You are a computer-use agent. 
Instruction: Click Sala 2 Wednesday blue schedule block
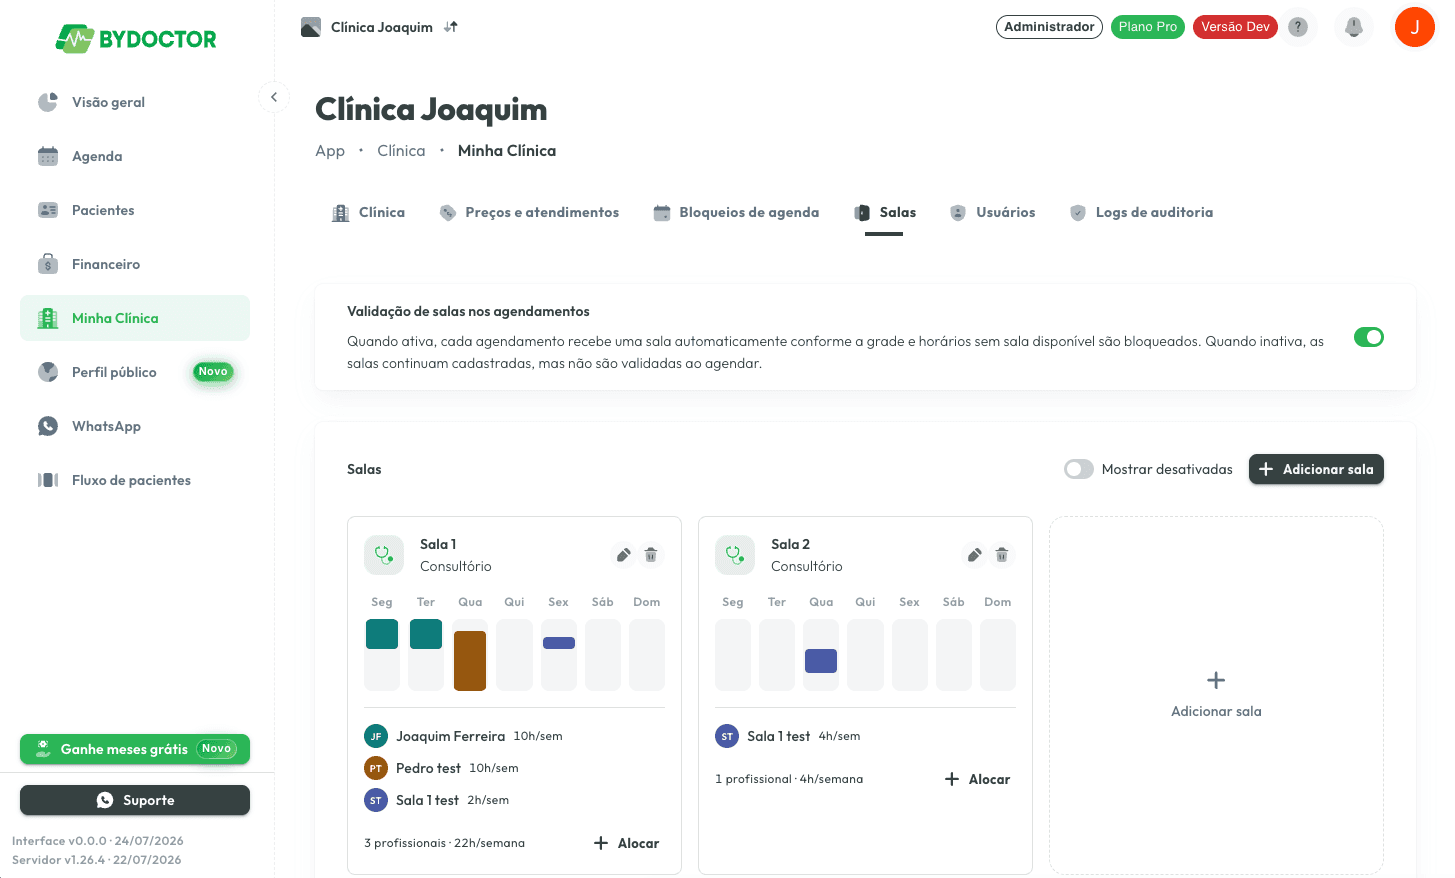point(821,661)
